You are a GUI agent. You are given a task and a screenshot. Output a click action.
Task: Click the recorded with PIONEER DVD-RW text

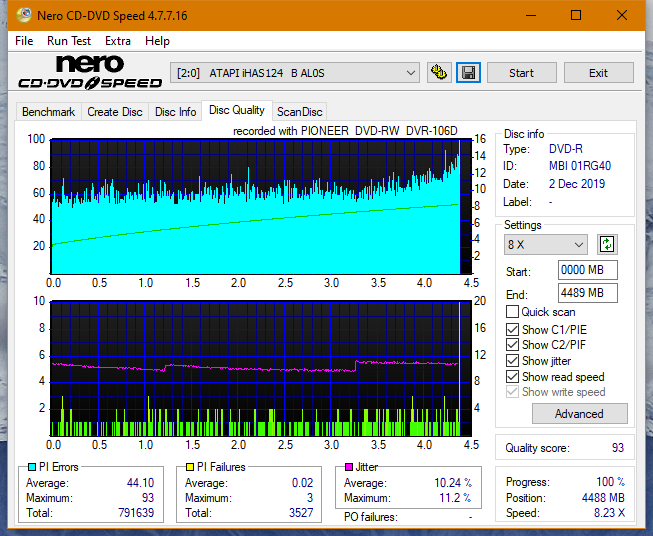pyautogui.click(x=345, y=131)
